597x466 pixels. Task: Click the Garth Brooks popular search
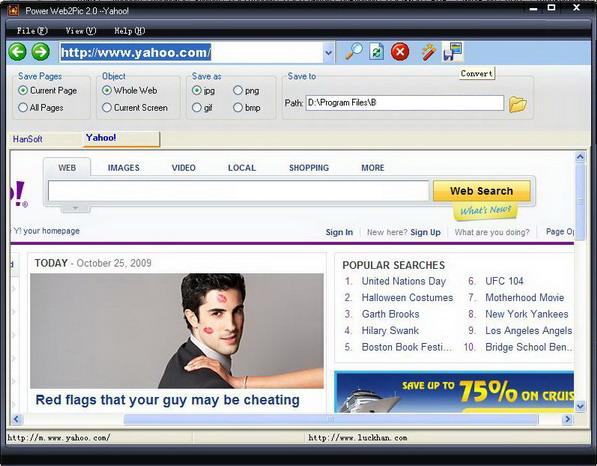(x=390, y=314)
